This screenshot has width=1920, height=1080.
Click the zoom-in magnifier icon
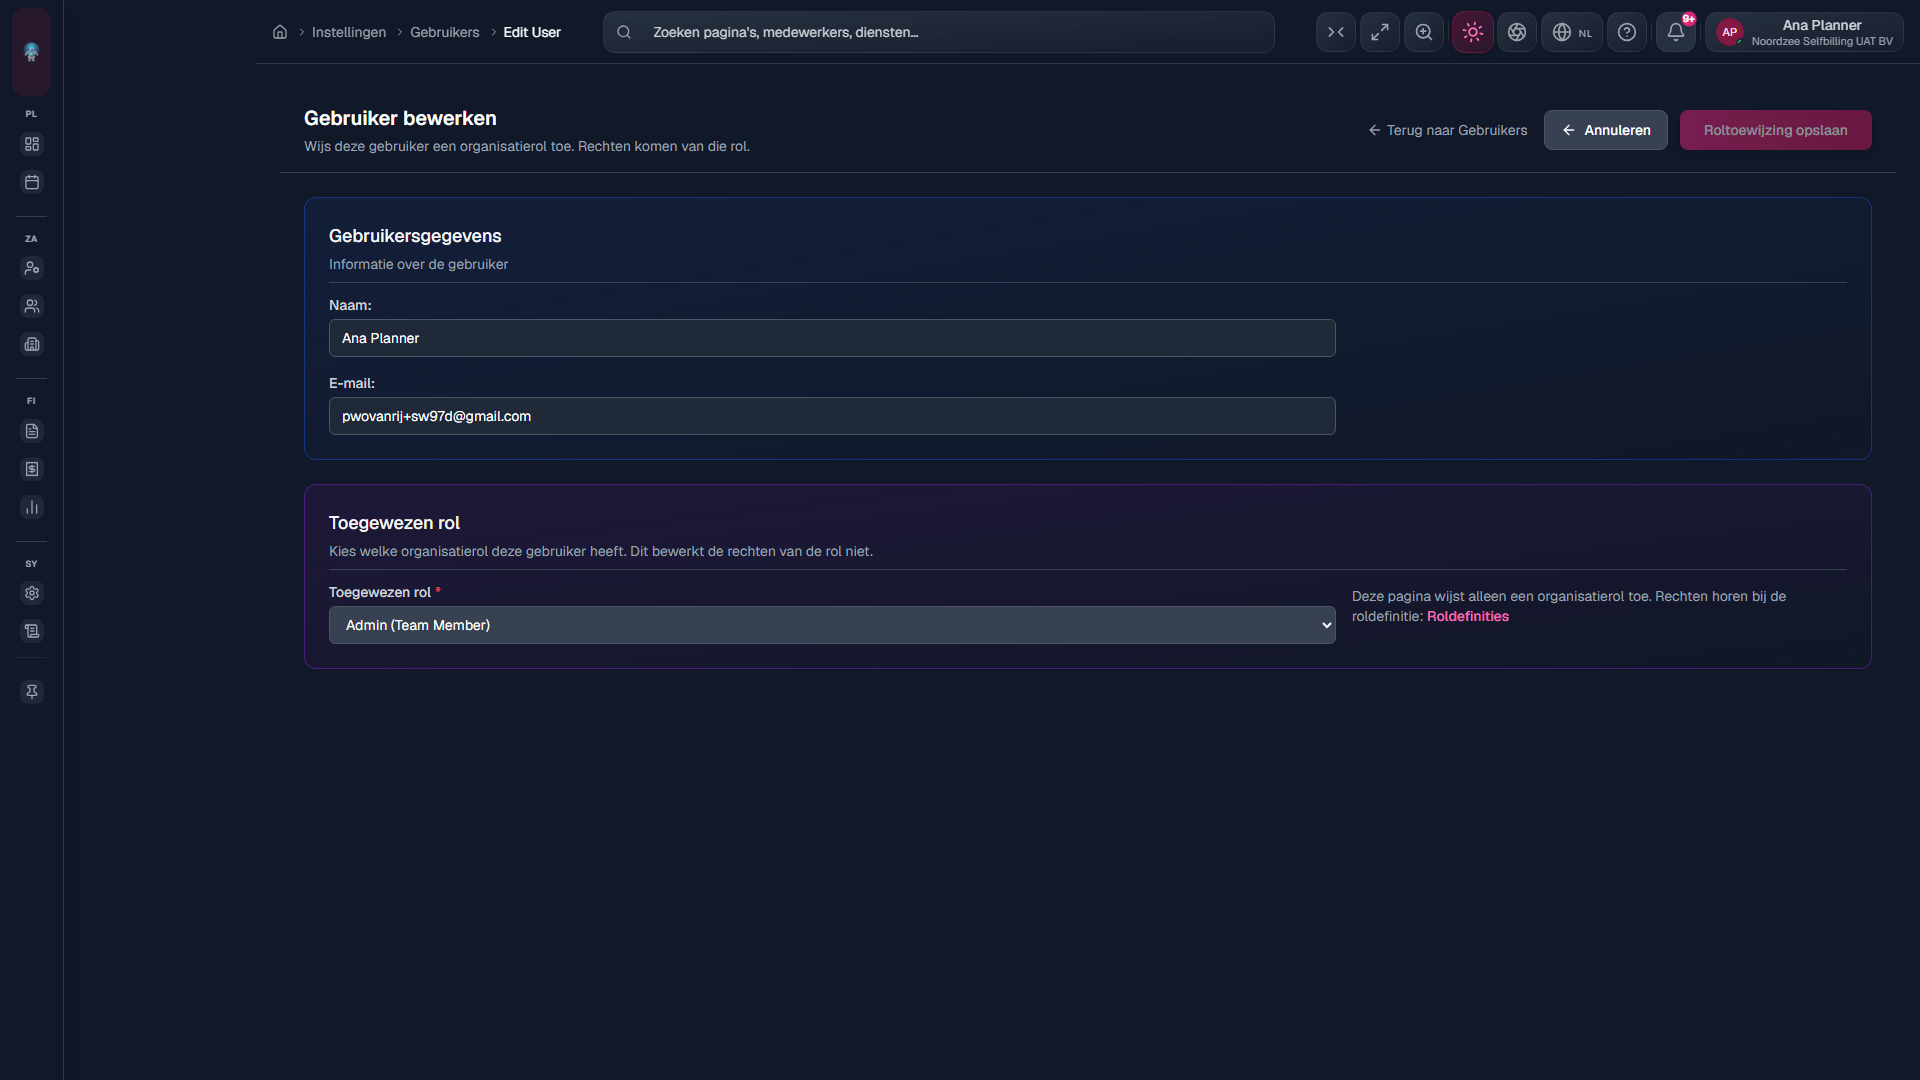(1424, 32)
